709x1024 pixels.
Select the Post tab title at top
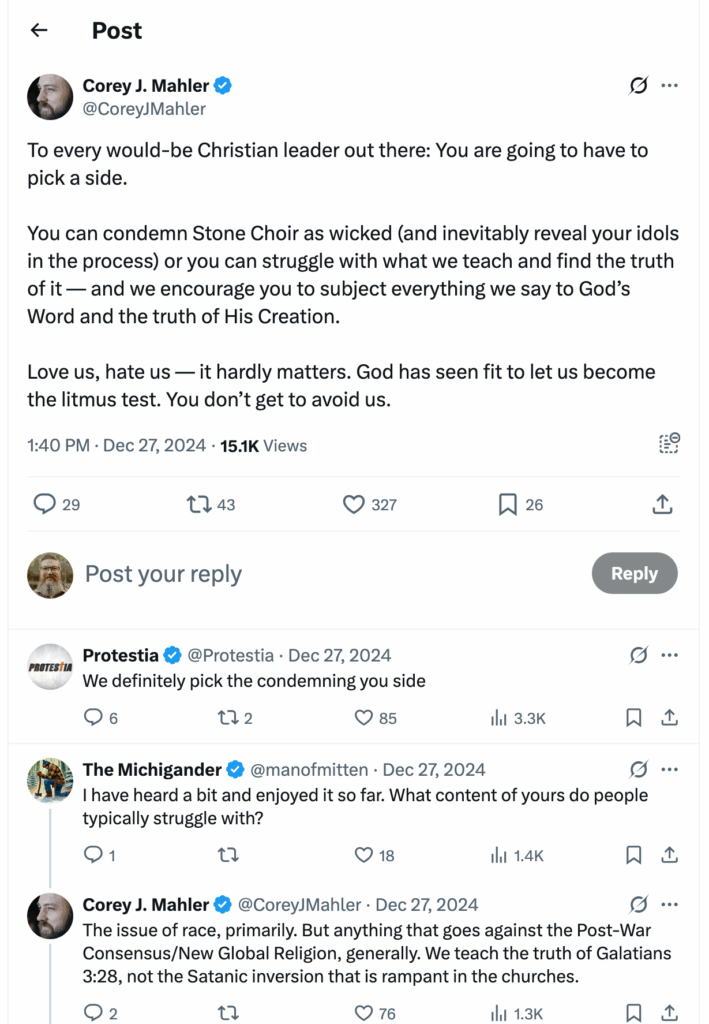pos(117,30)
